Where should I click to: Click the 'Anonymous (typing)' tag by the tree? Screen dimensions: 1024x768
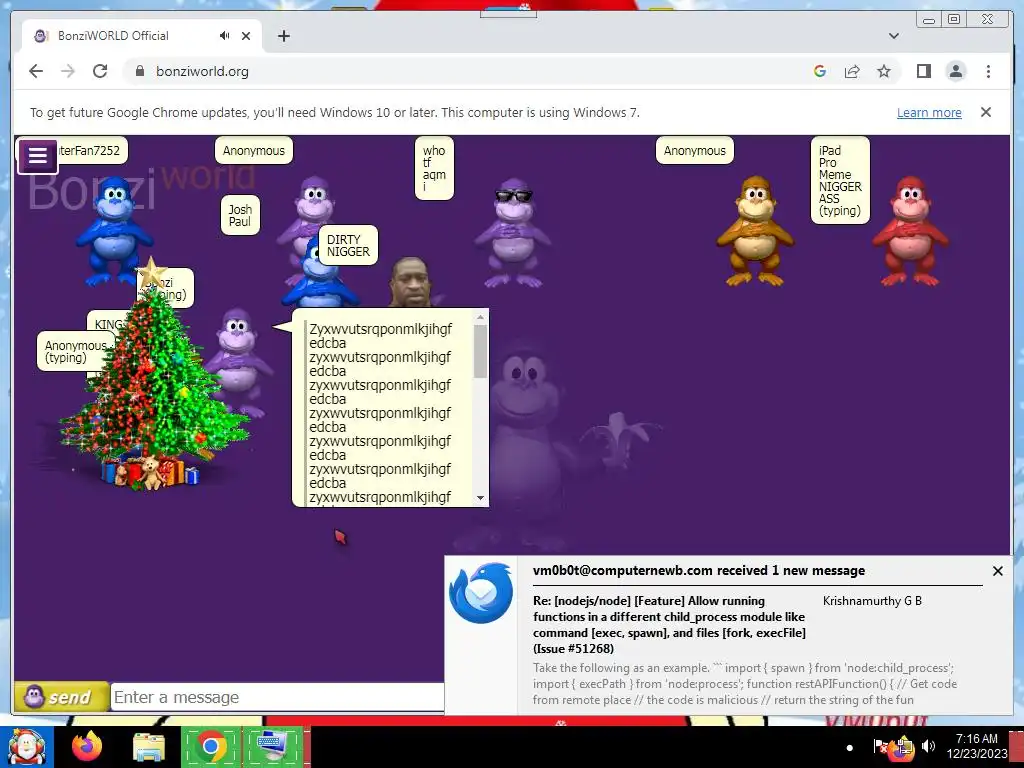[x=73, y=351]
